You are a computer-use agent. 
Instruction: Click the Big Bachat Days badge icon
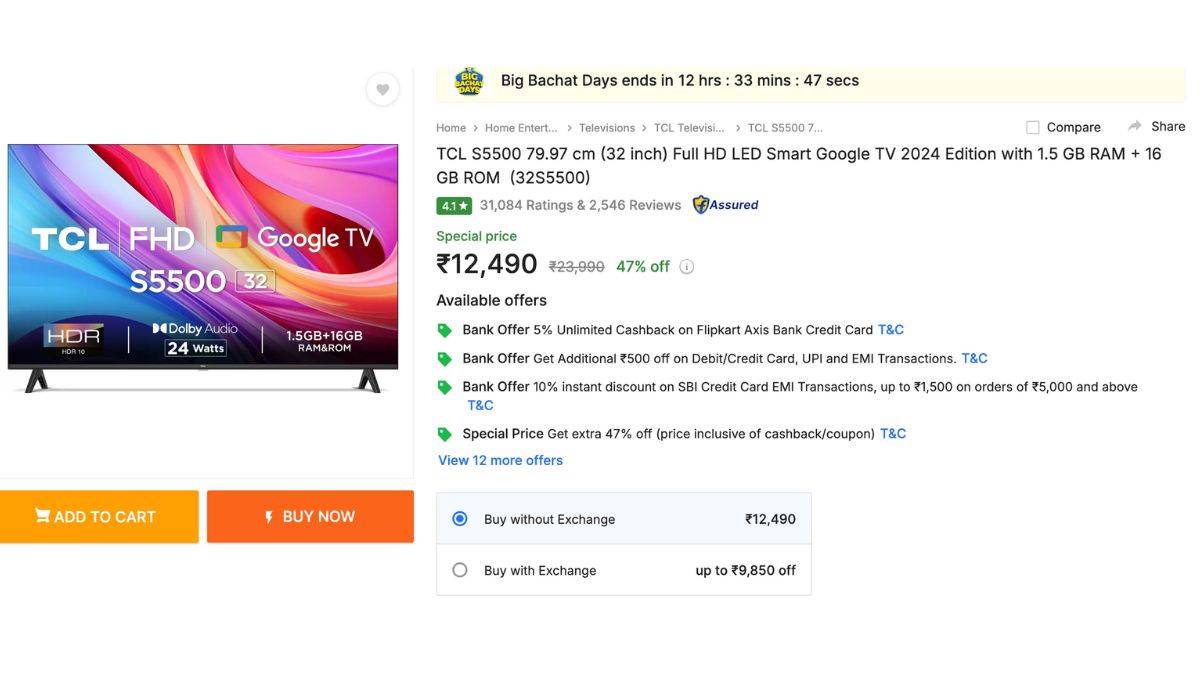pos(468,81)
